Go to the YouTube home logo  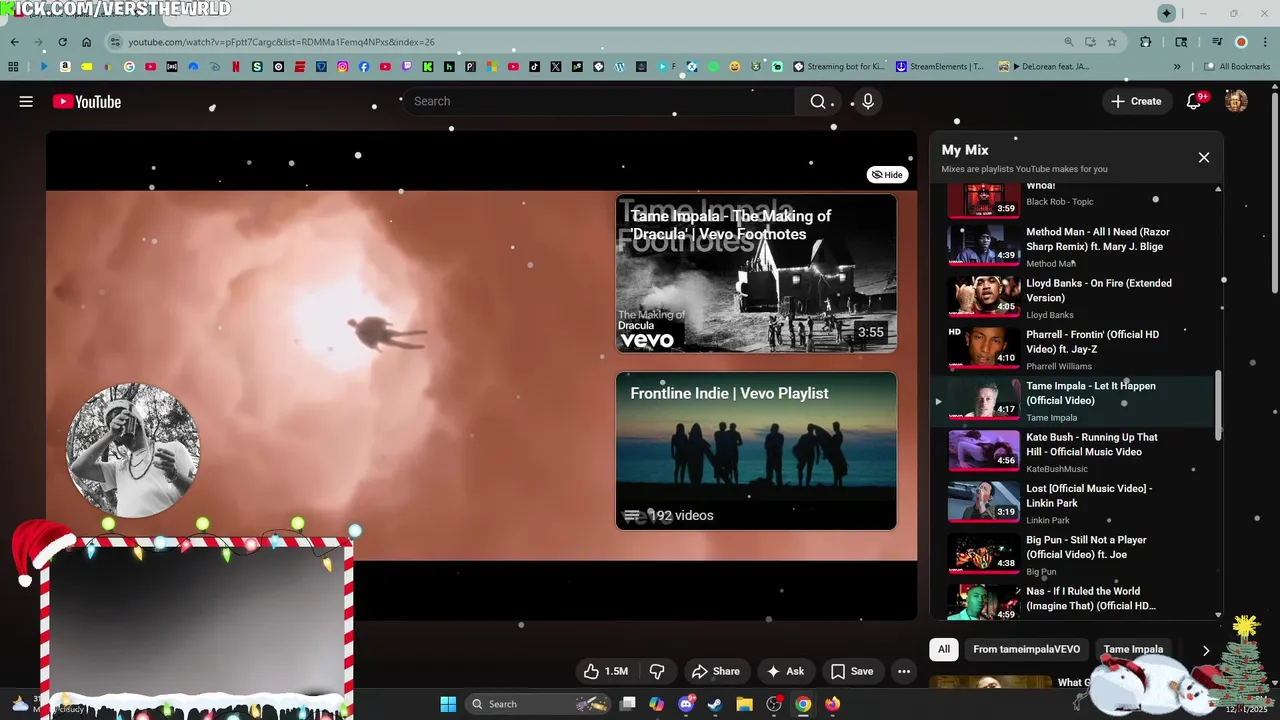coord(87,101)
